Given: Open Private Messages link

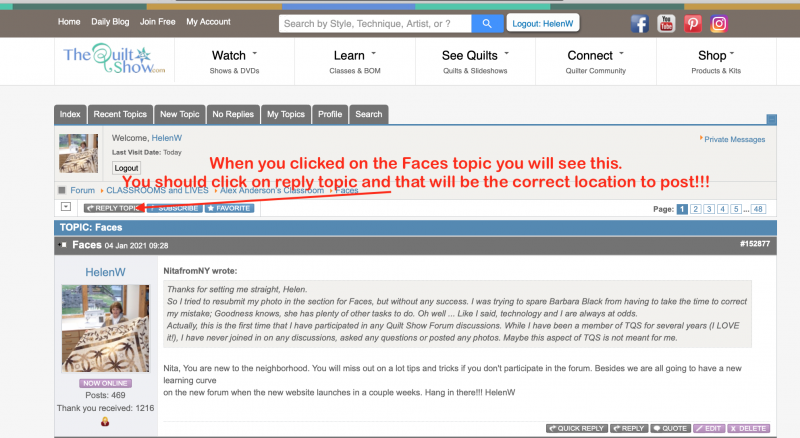Looking at the screenshot, I should (734, 140).
